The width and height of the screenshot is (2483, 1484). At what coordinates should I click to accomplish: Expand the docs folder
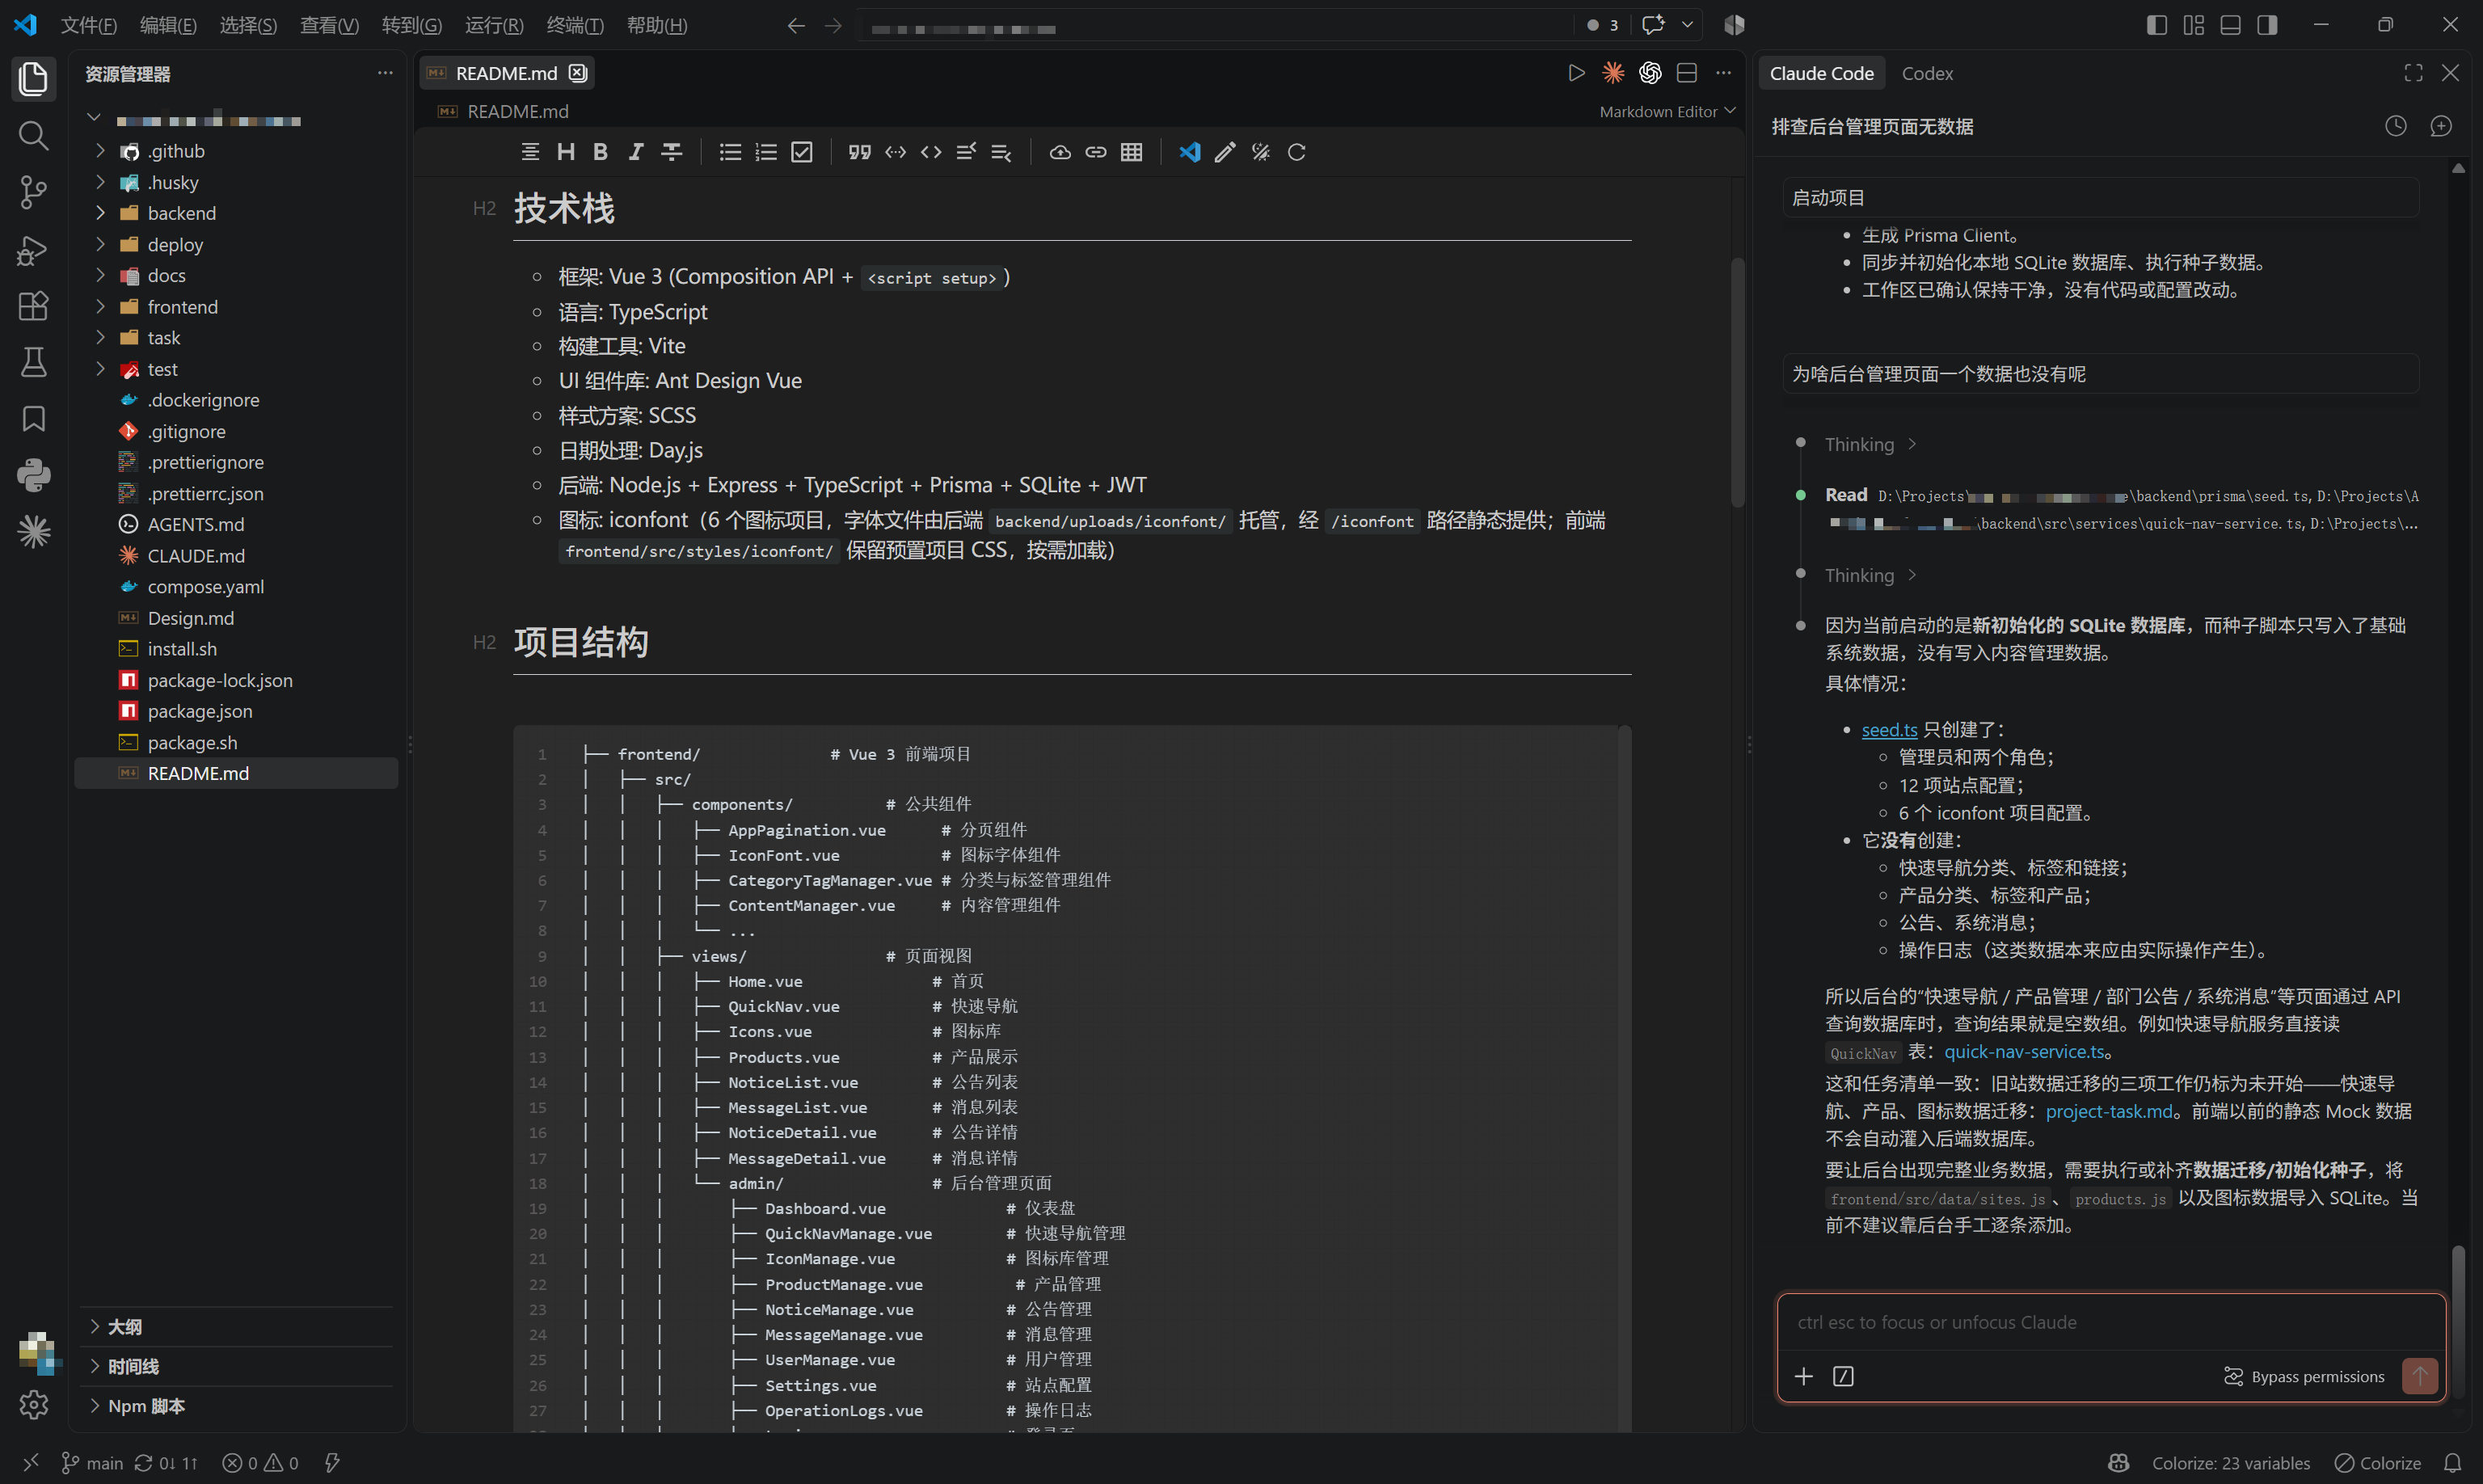point(236,276)
